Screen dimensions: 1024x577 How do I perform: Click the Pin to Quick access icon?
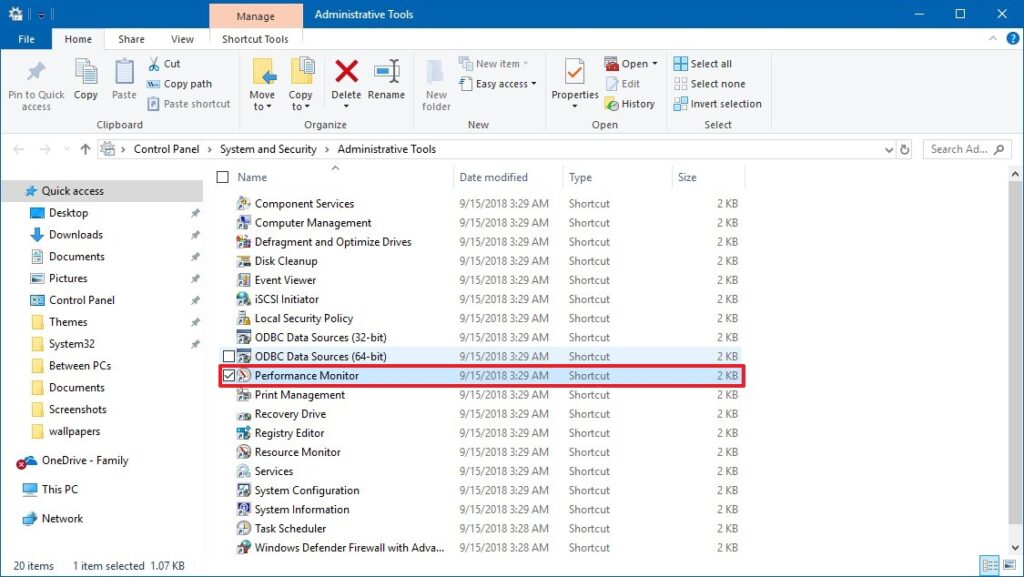click(x=36, y=73)
